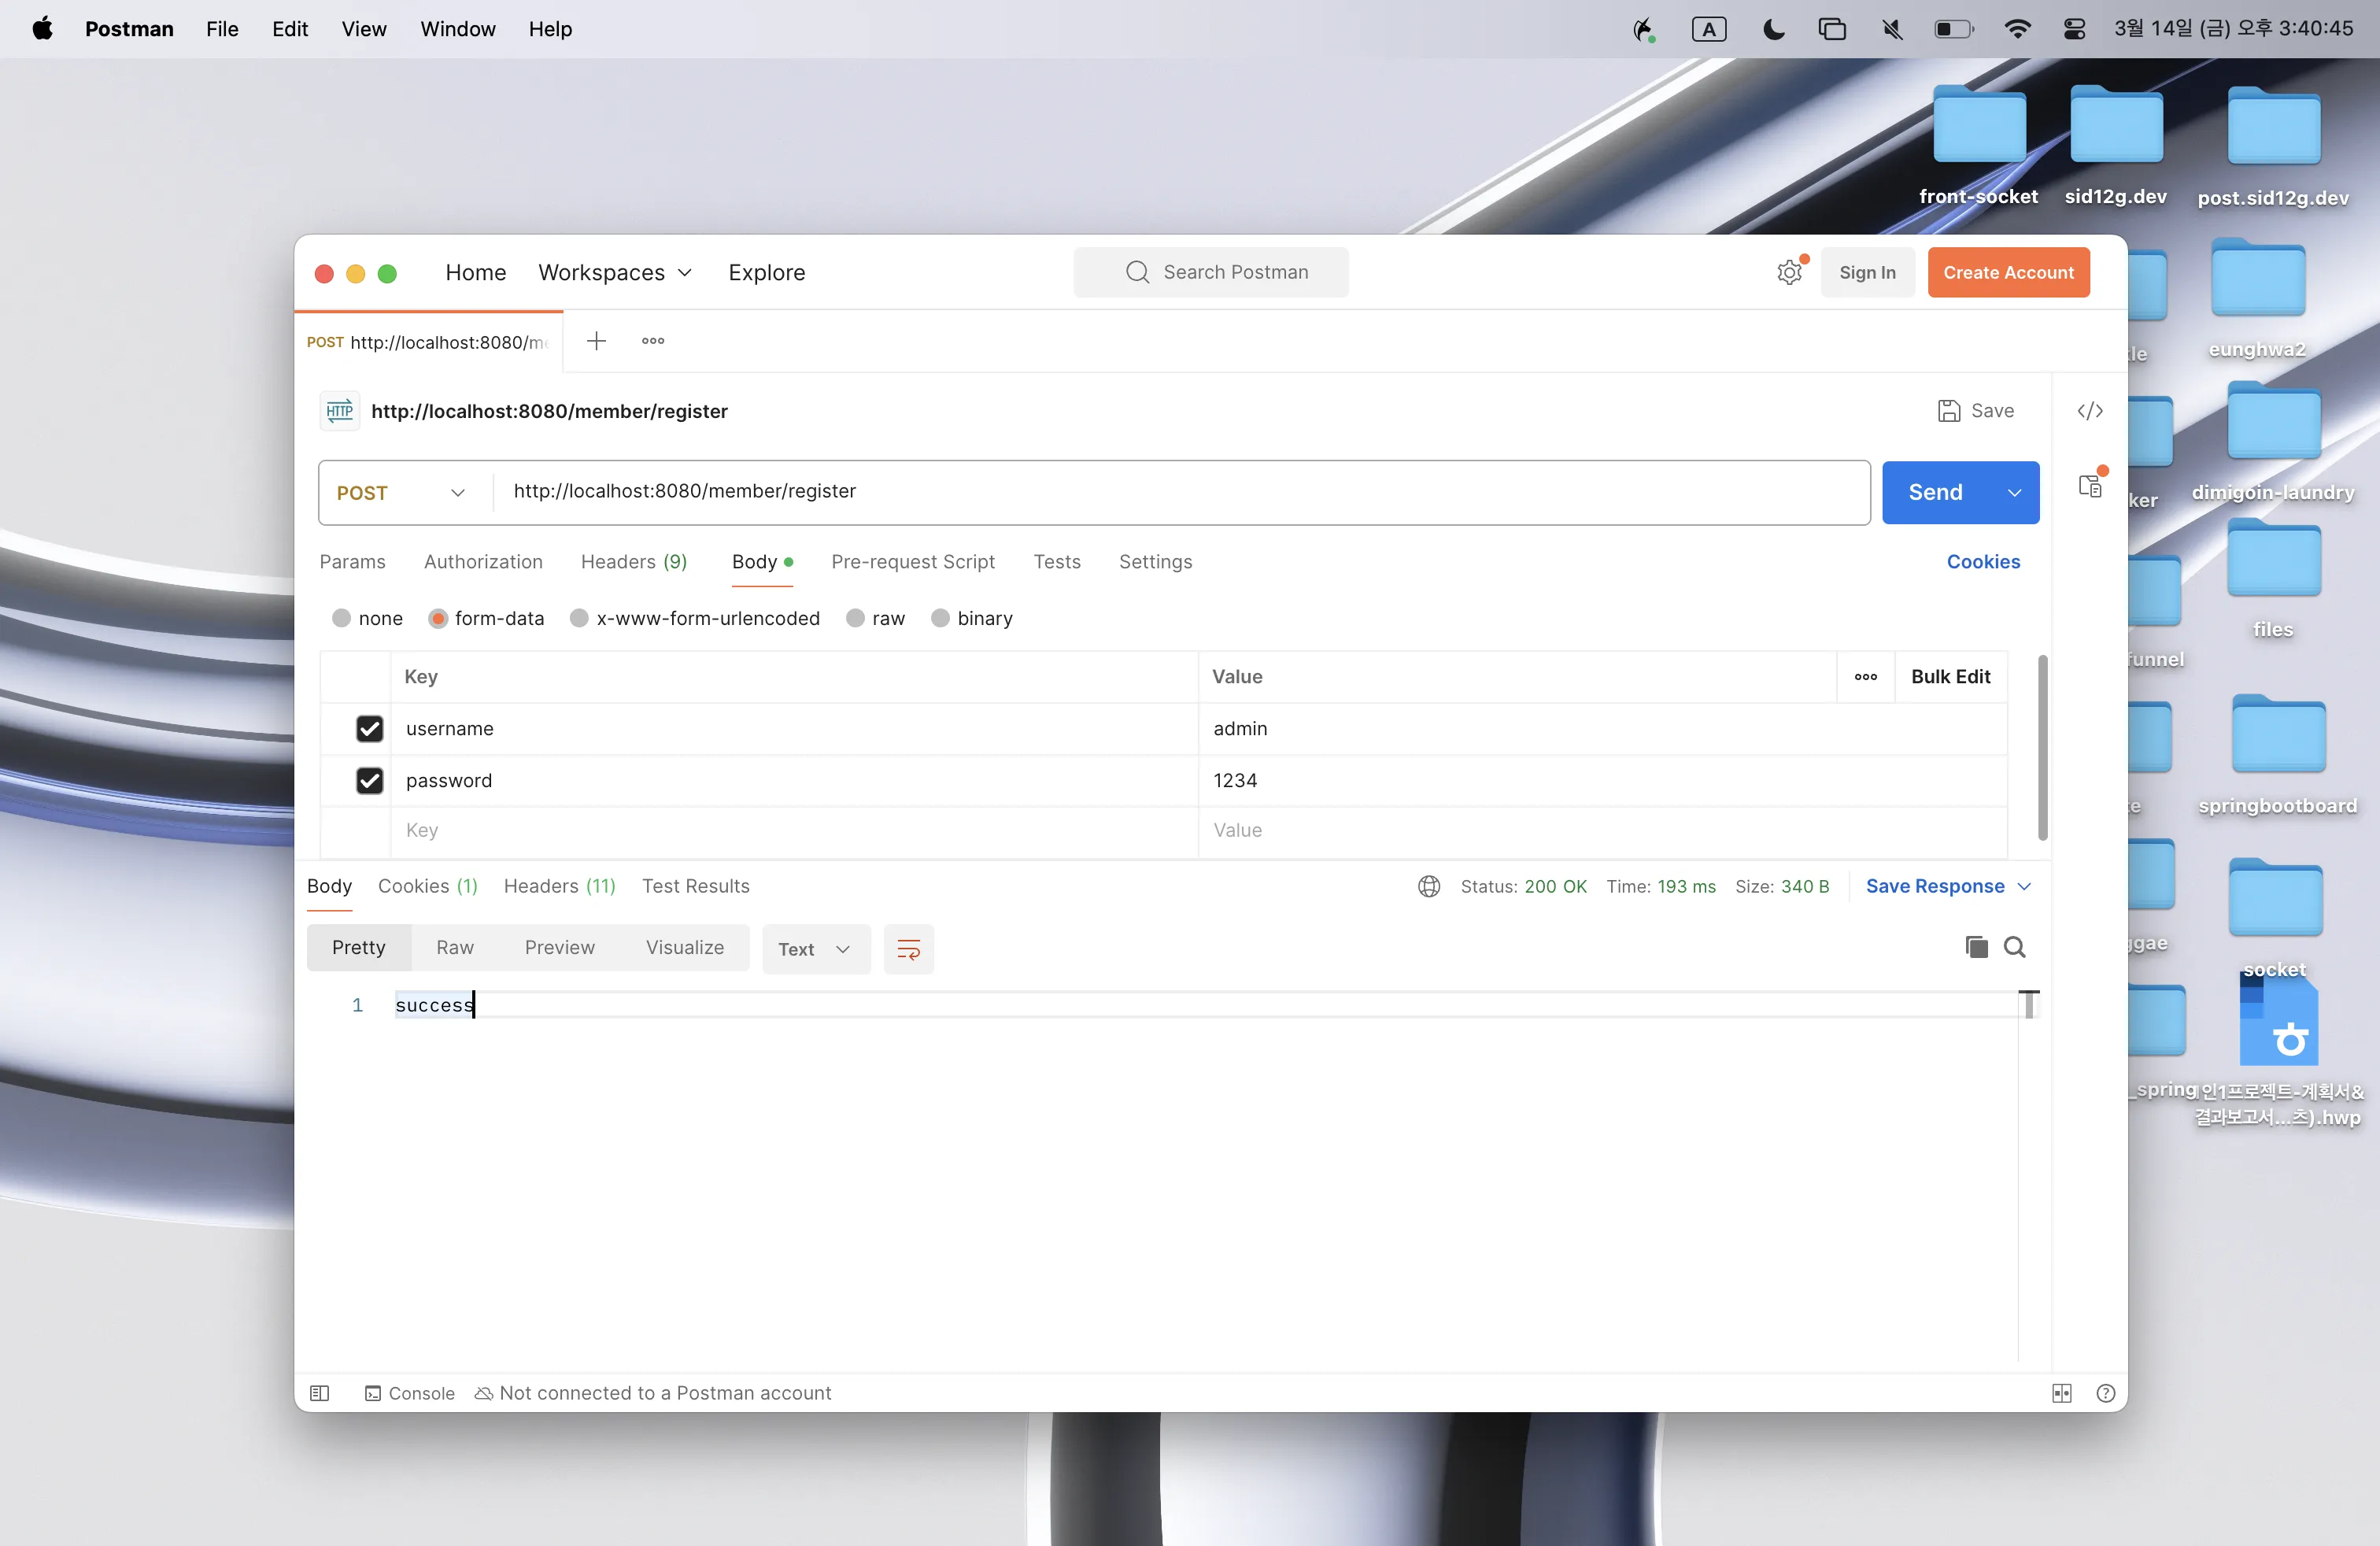Viewport: 2380px width, 1546px height.
Task: Click the settings gear icon
Action: pos(1789,272)
